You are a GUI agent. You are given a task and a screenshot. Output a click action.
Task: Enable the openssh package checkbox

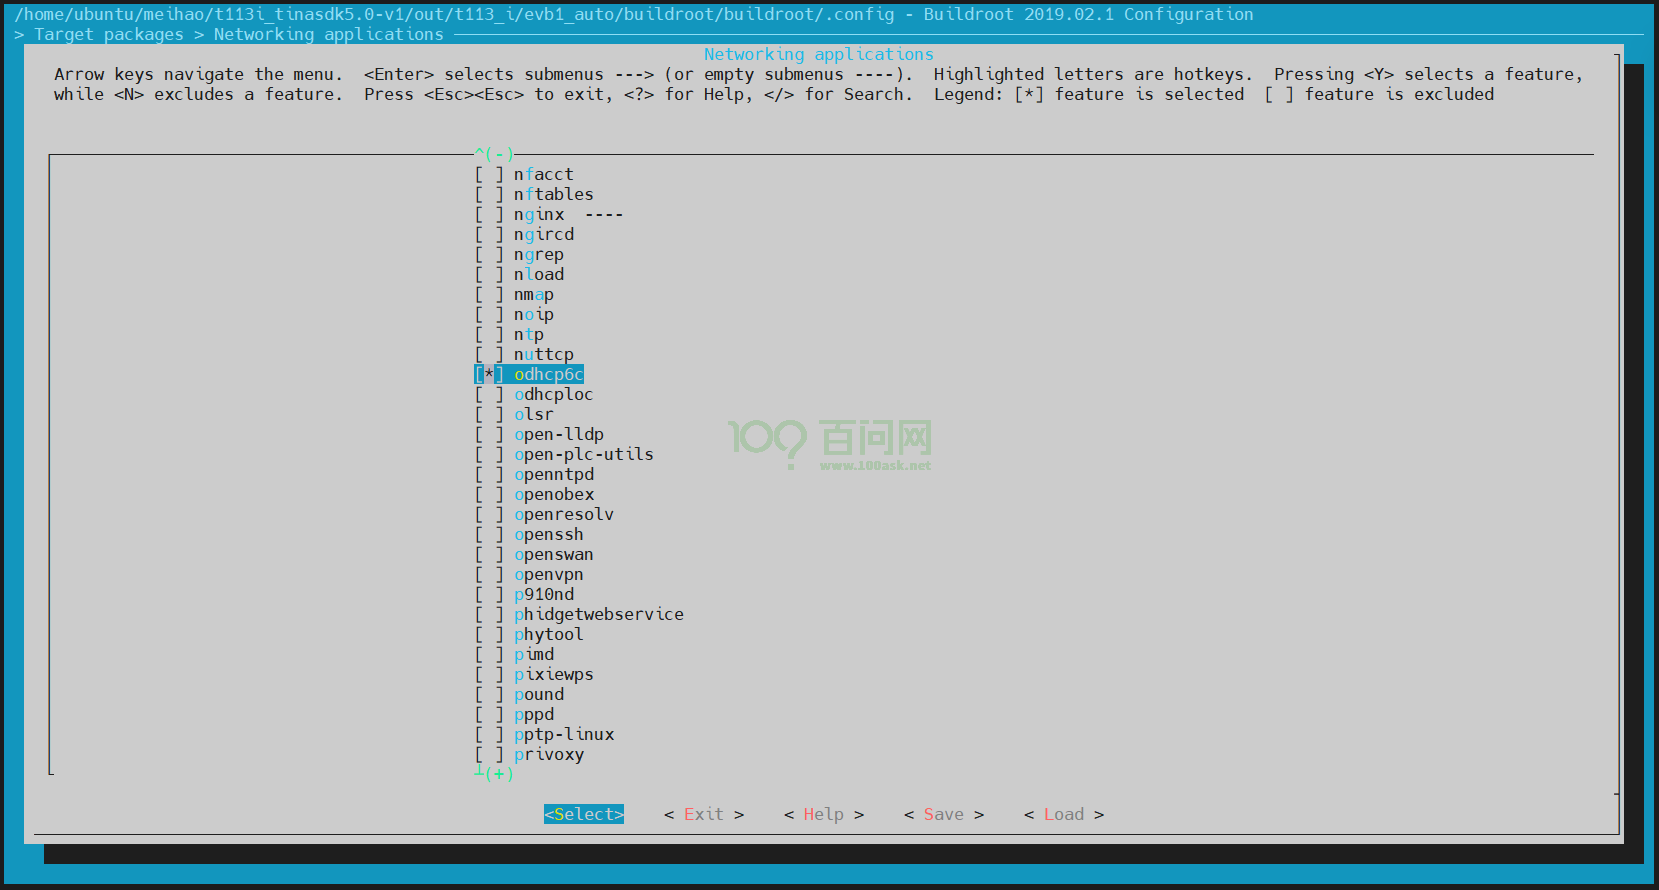click(x=489, y=534)
